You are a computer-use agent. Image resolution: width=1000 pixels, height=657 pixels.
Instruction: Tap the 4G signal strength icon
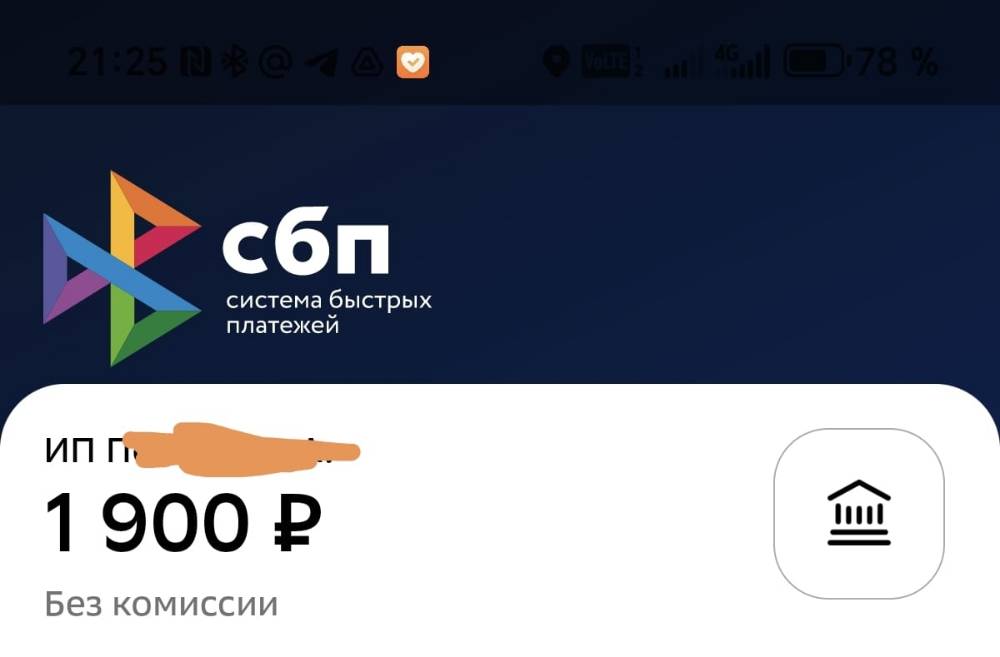[x=742, y=63]
